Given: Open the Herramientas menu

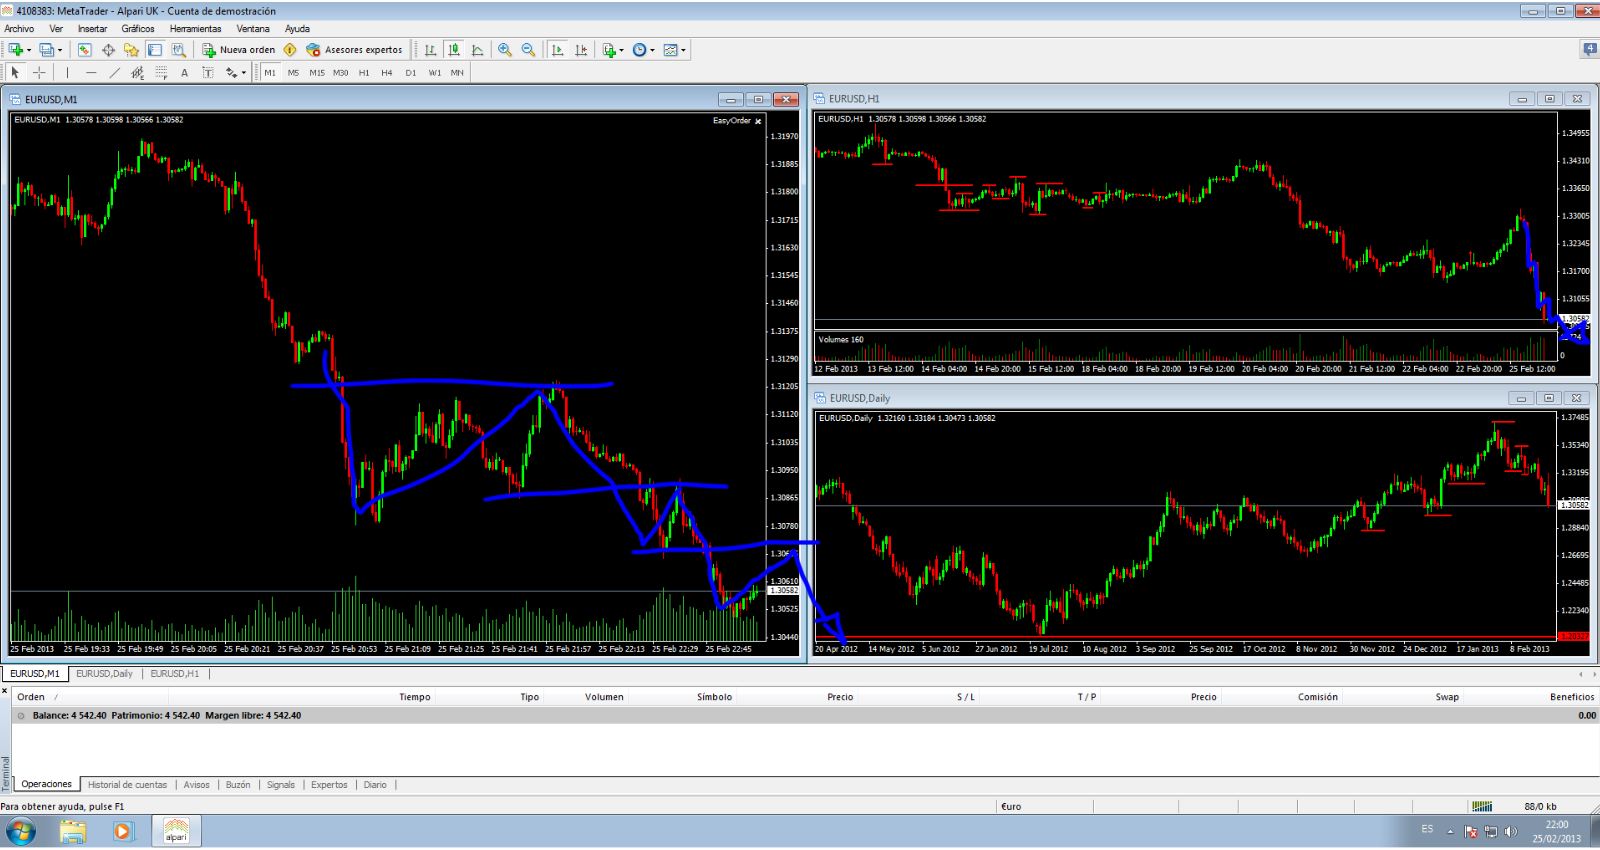Looking at the screenshot, I should [x=195, y=28].
